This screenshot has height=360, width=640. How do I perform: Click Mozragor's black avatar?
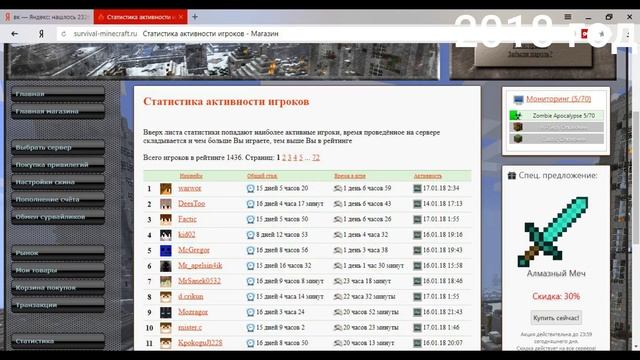click(166, 312)
